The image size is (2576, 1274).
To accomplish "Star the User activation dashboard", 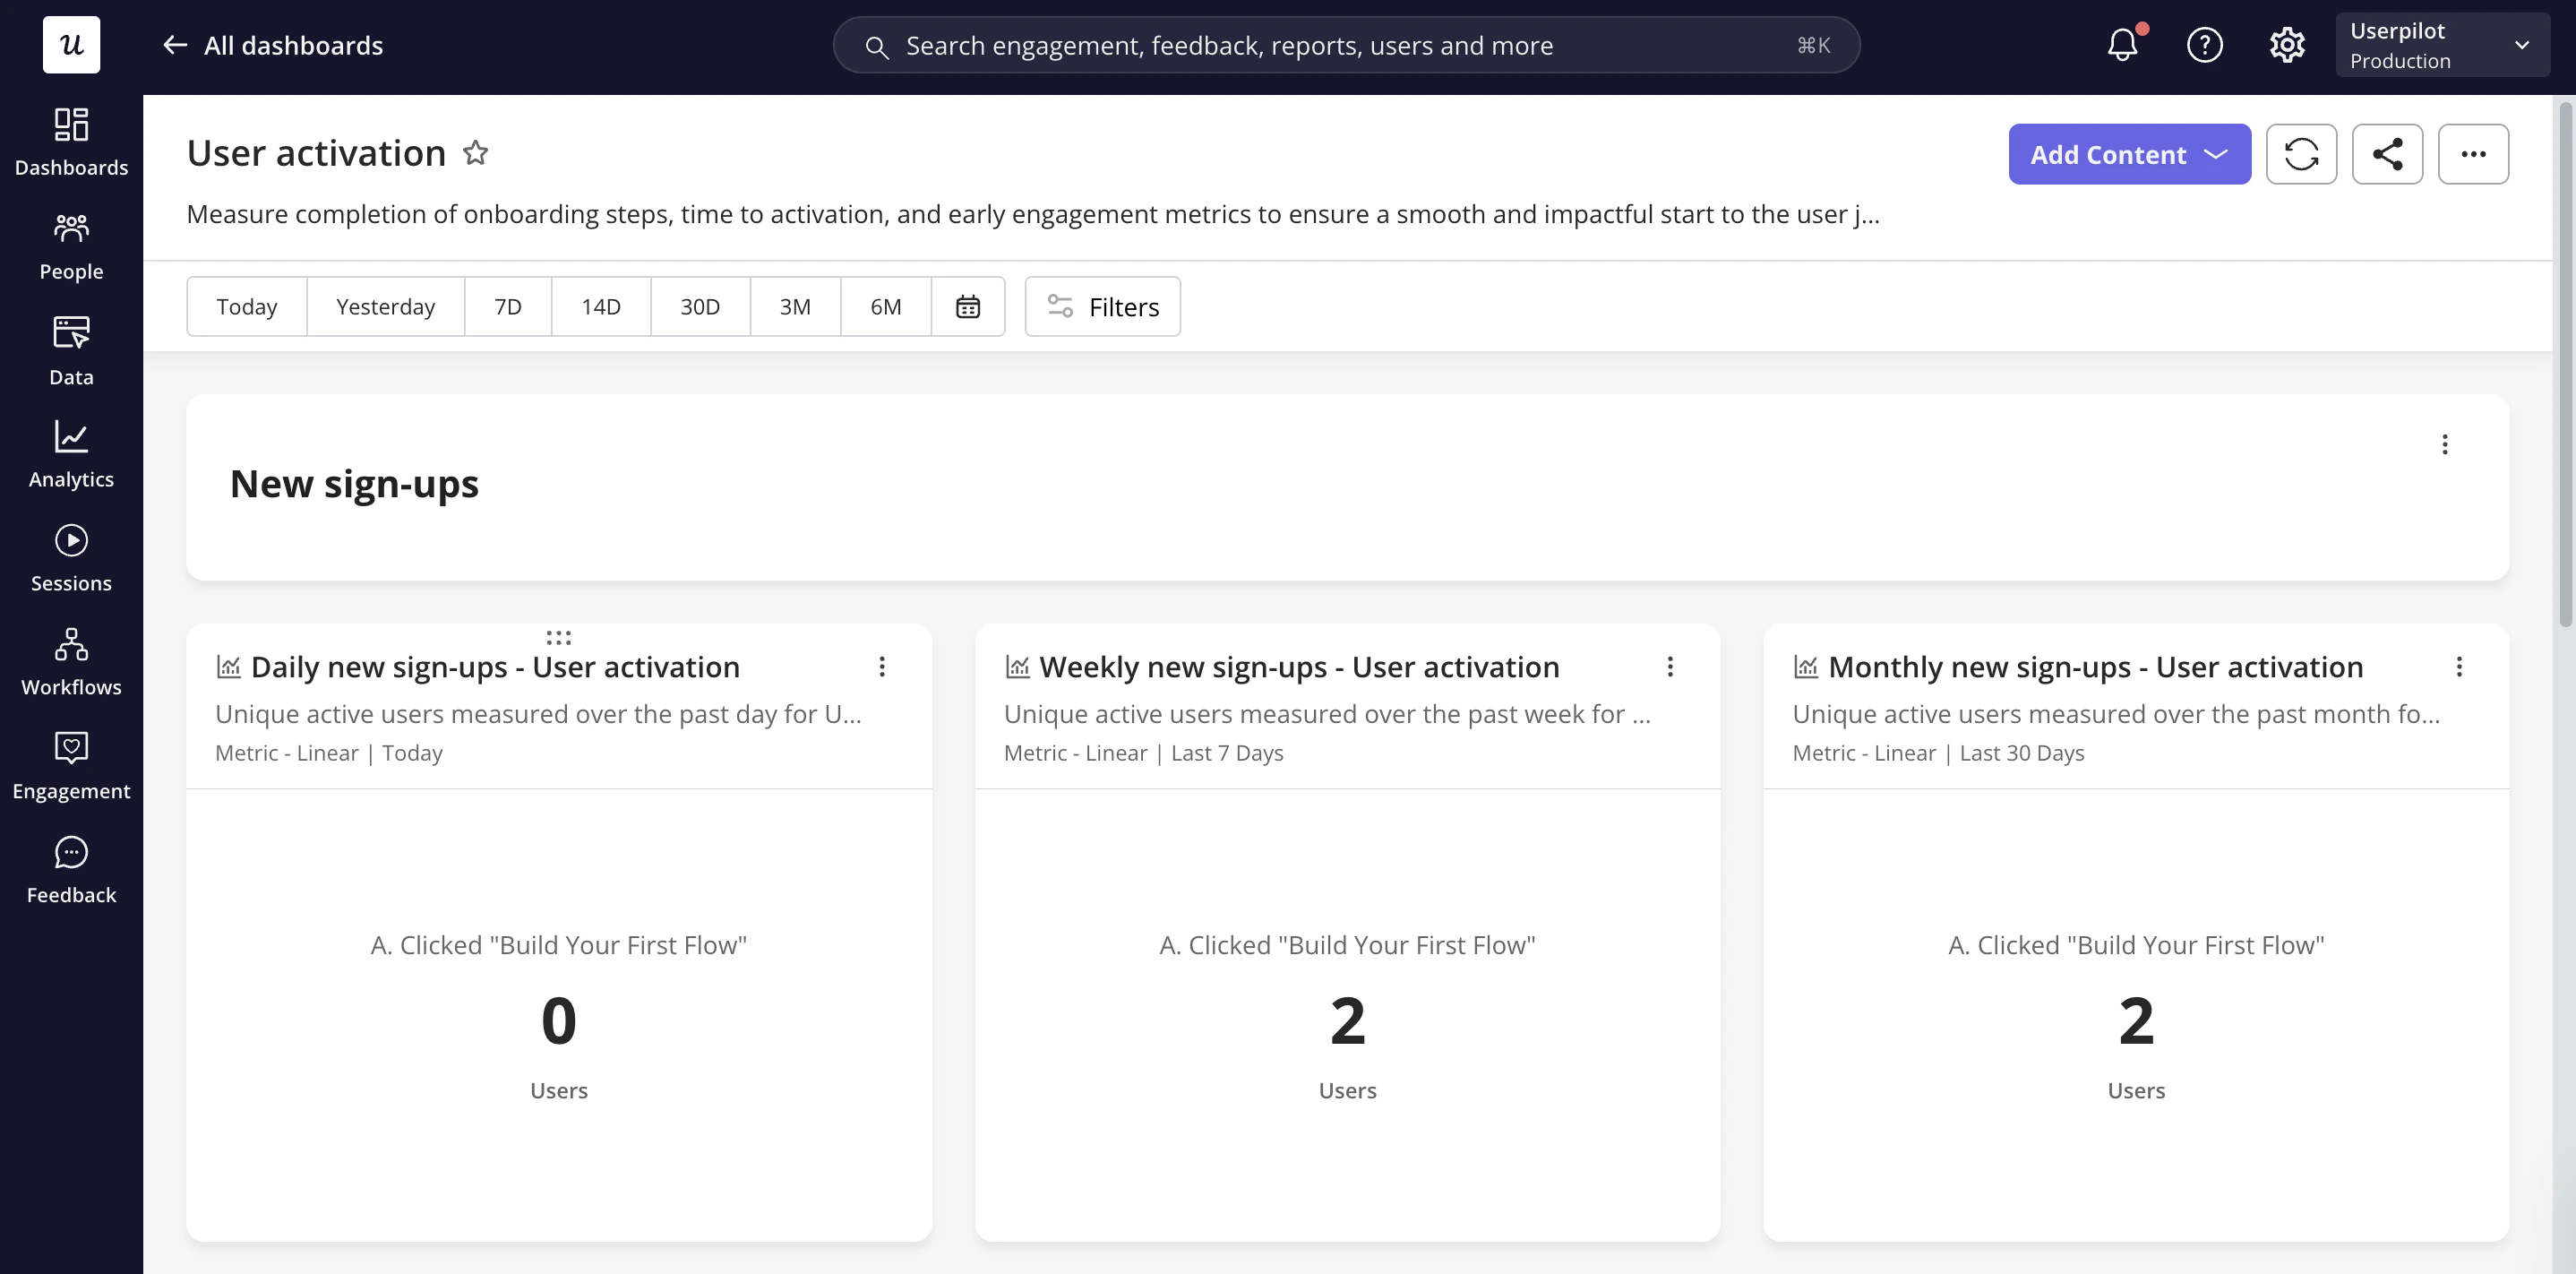I will pyautogui.click(x=475, y=153).
